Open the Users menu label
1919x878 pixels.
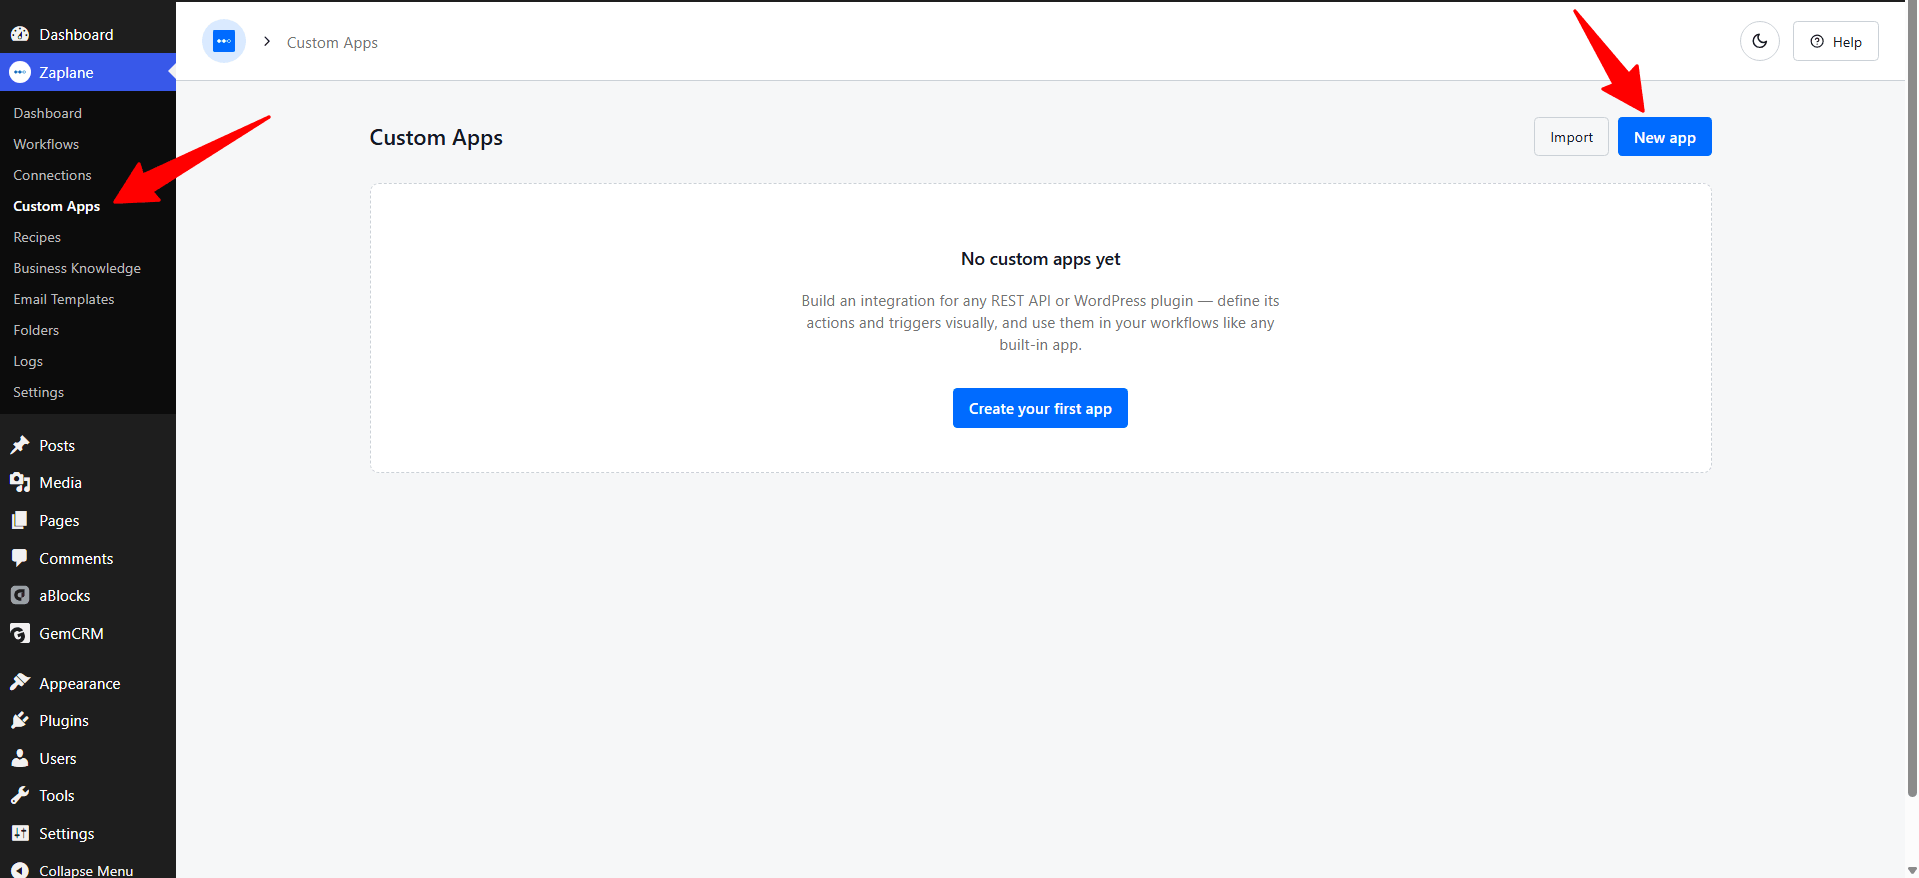tap(58, 758)
